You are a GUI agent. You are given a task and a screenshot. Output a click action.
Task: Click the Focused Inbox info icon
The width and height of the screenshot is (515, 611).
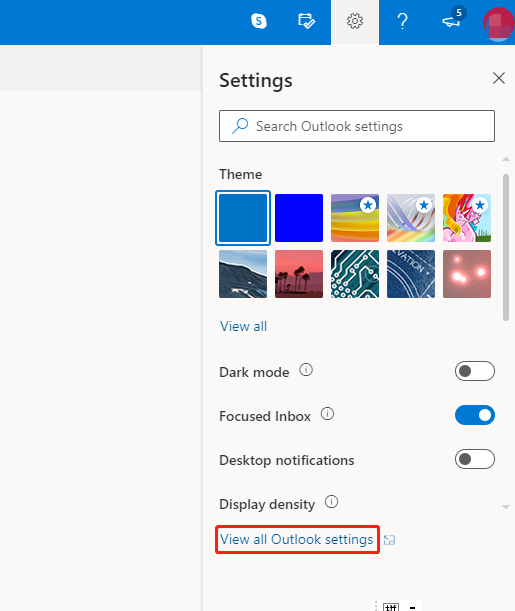click(x=327, y=413)
